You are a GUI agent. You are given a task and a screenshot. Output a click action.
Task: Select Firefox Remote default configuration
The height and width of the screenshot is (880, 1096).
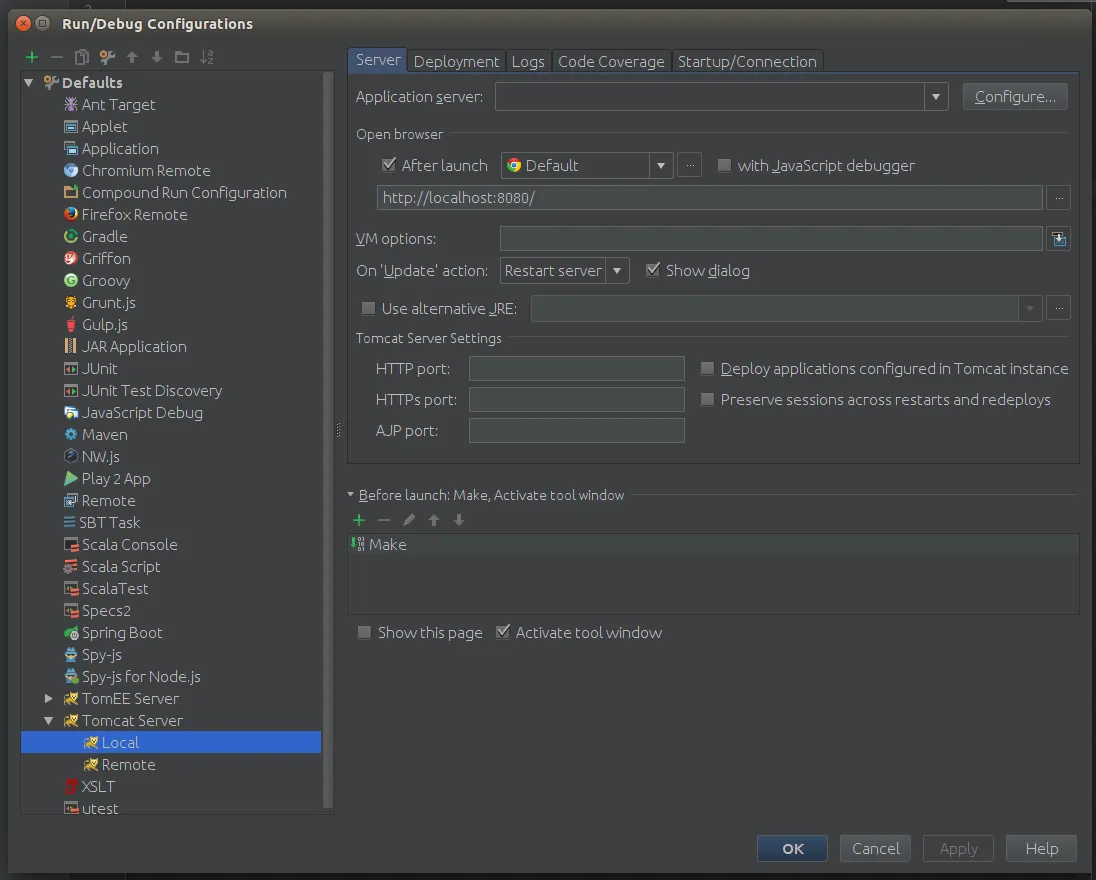pyautogui.click(x=134, y=215)
